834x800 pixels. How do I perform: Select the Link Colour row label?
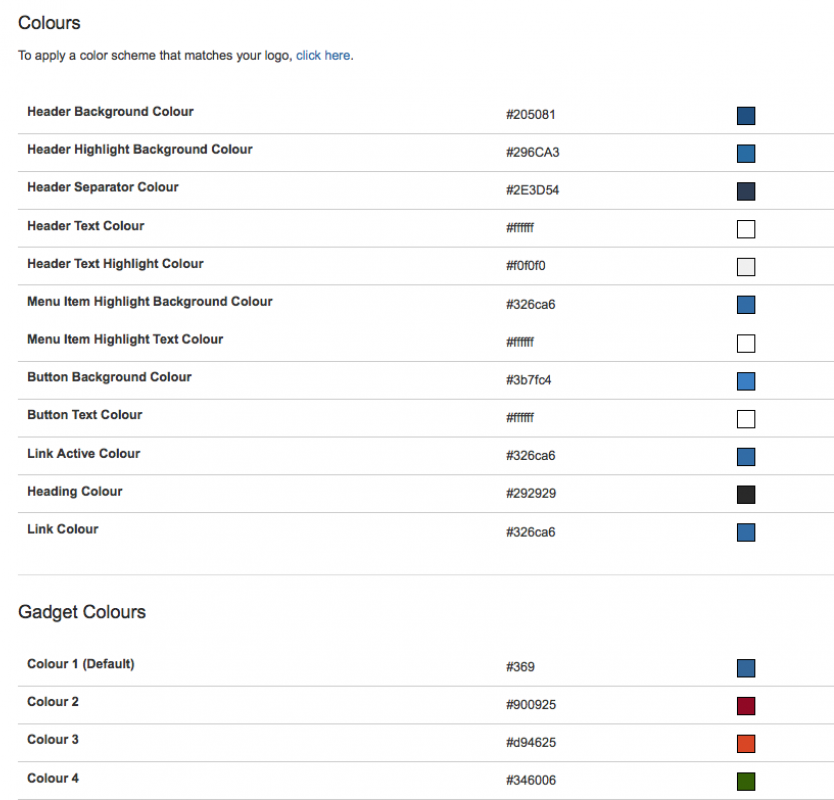(x=63, y=529)
